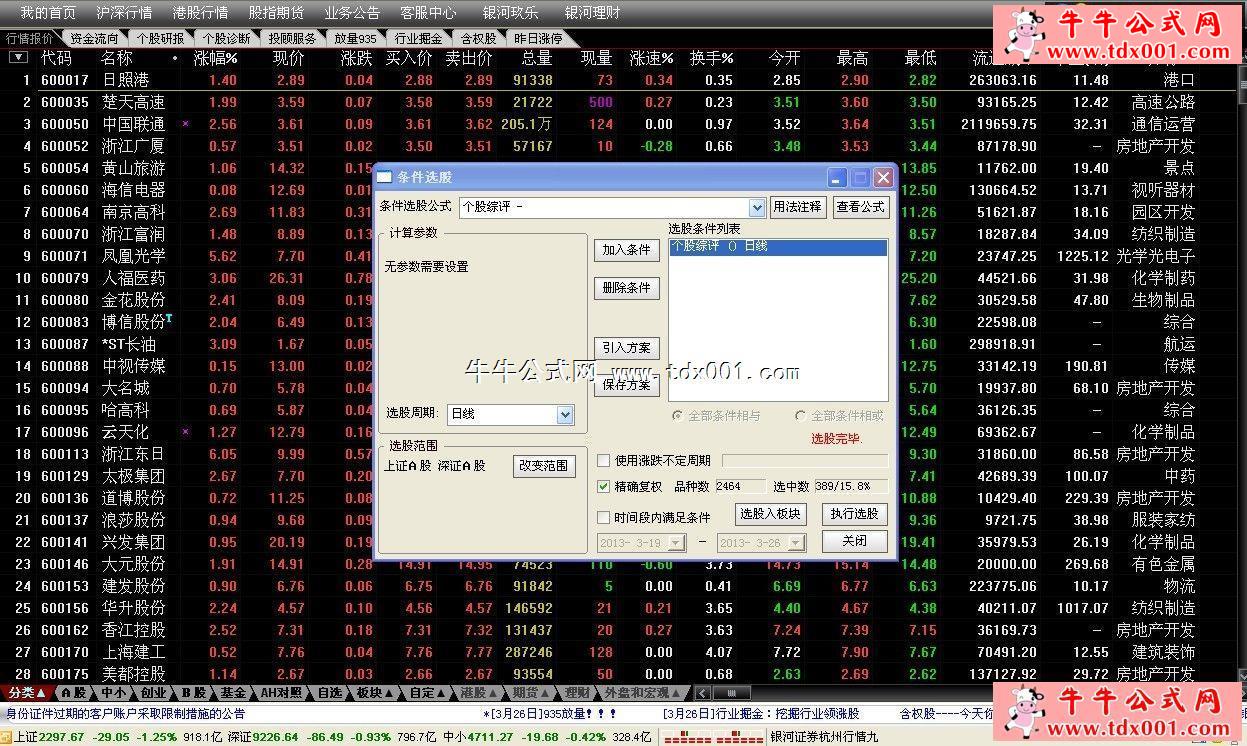The width and height of the screenshot is (1247, 746).
Task: Enable the 使用涨跌不定周期 checkbox
Action: click(x=604, y=461)
